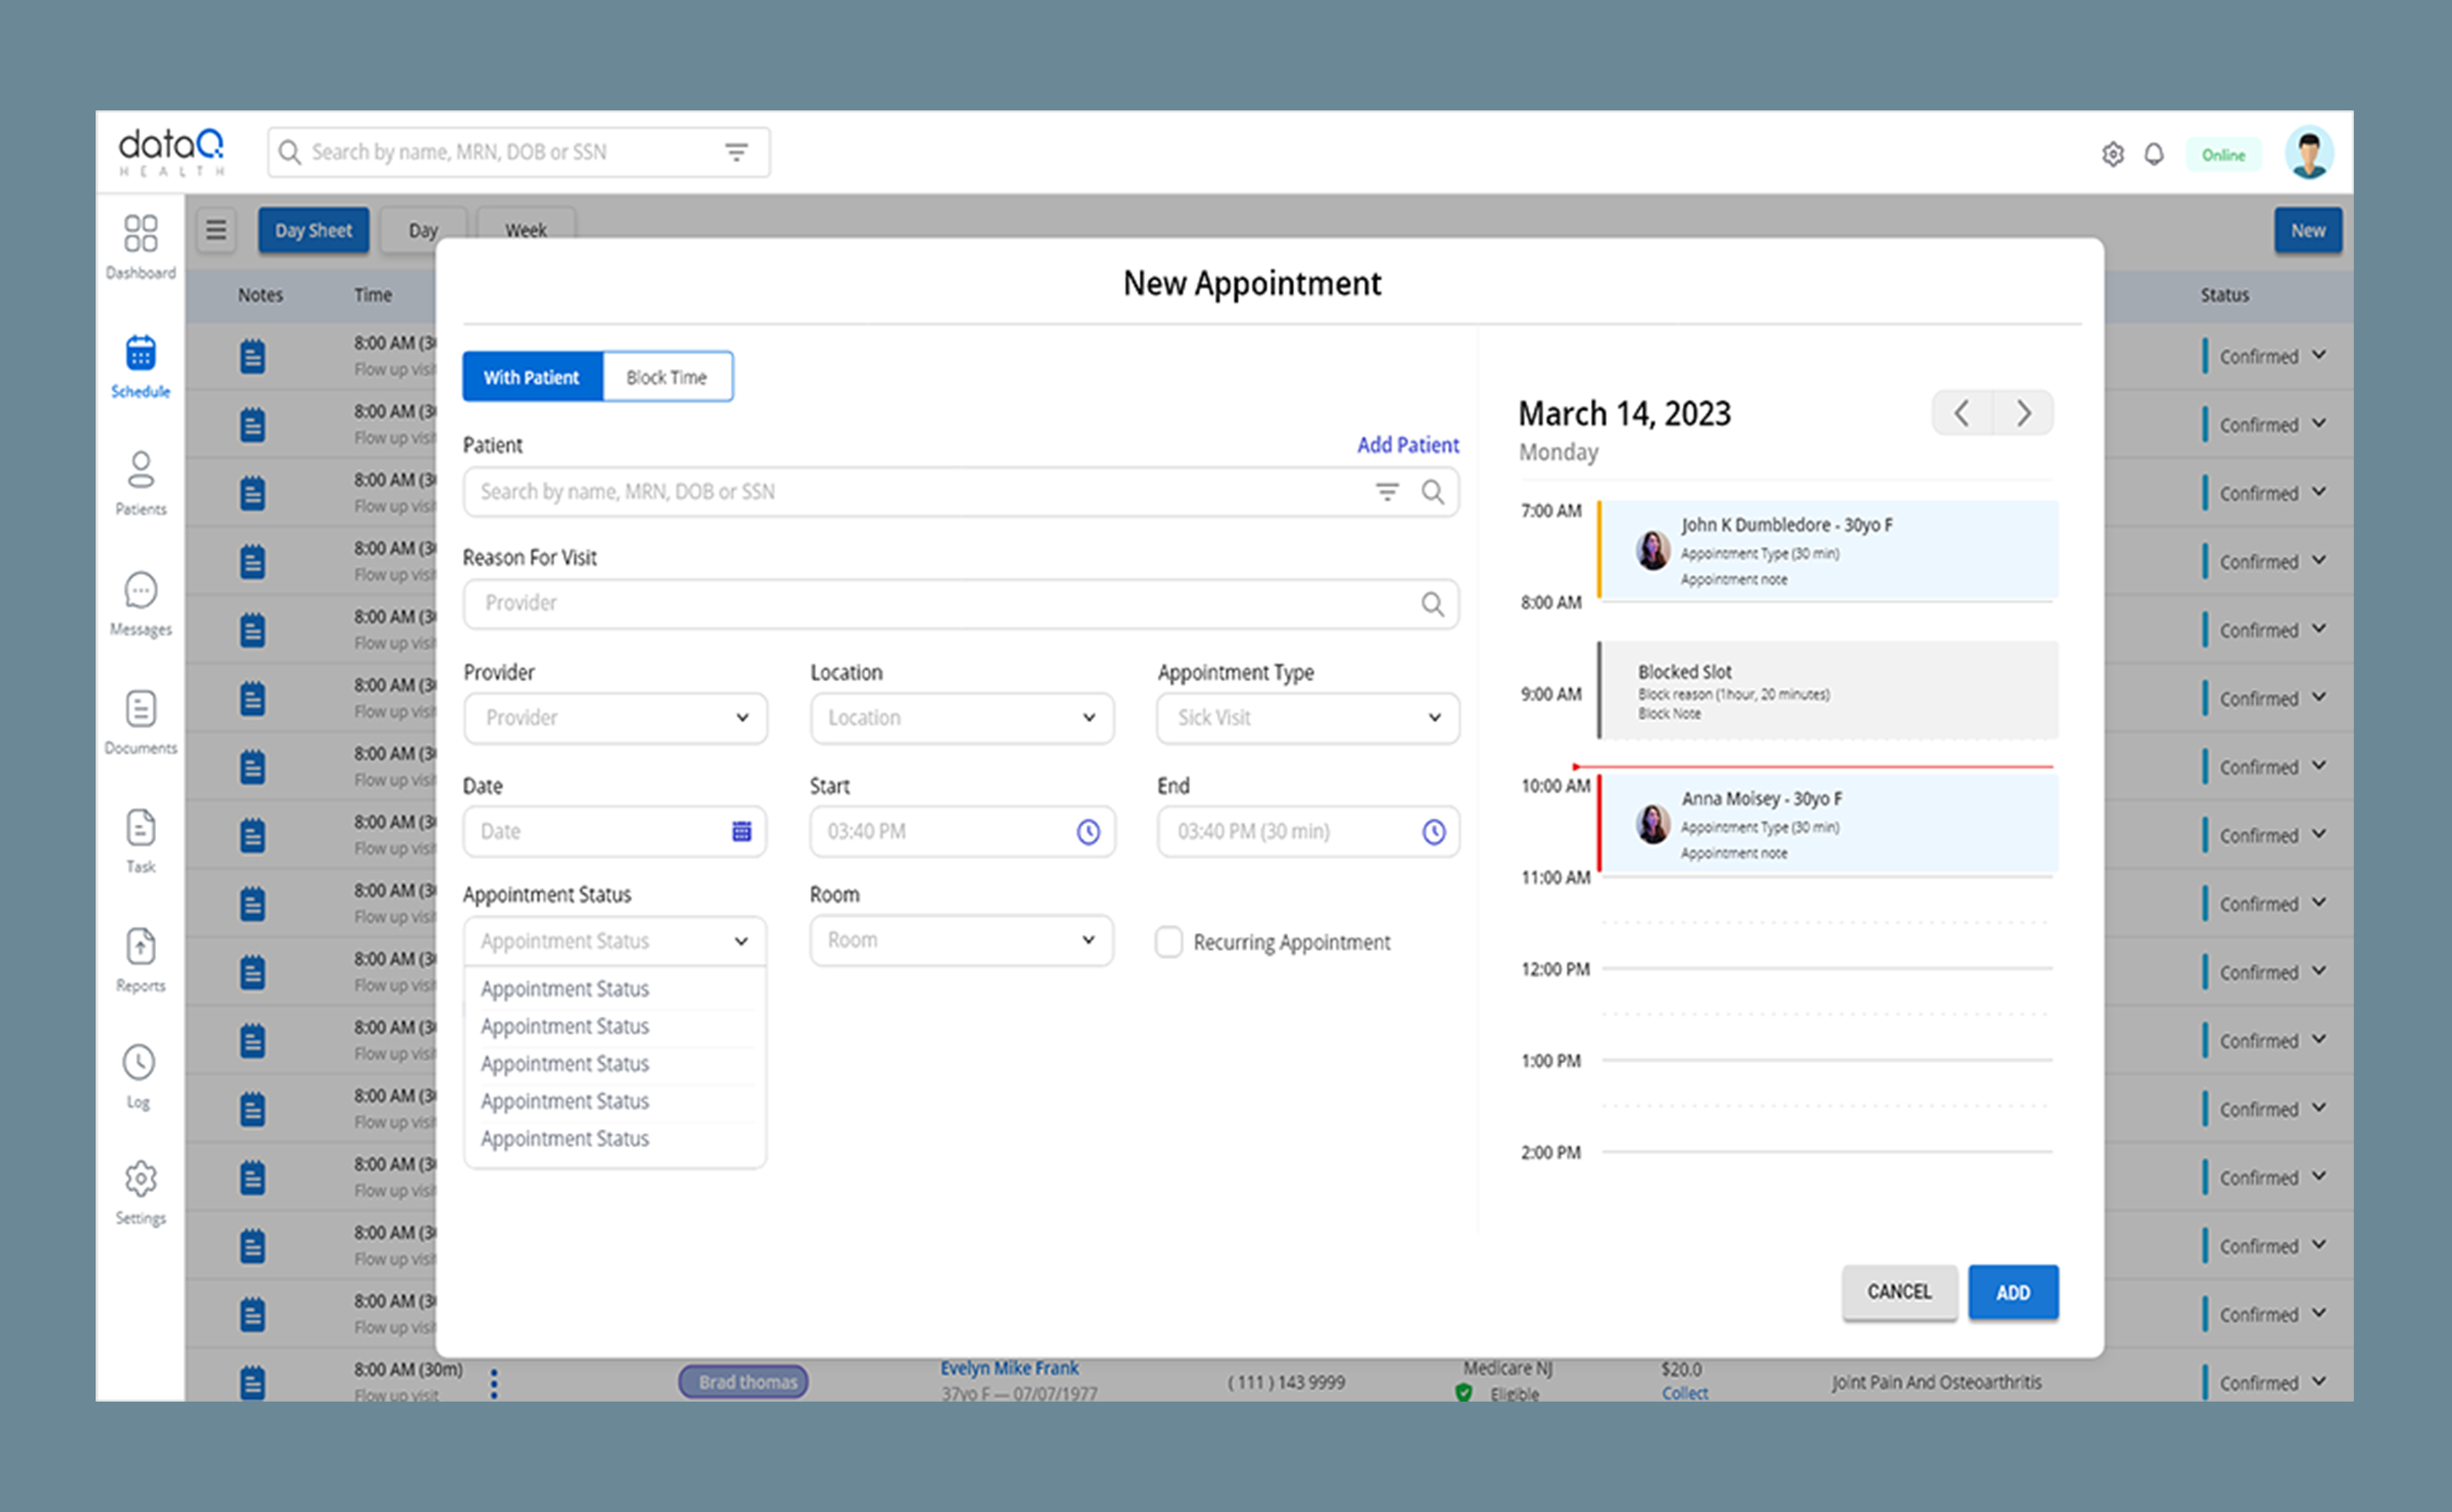Select the With Patient toggle option
2452x1512 pixels.
[532, 377]
